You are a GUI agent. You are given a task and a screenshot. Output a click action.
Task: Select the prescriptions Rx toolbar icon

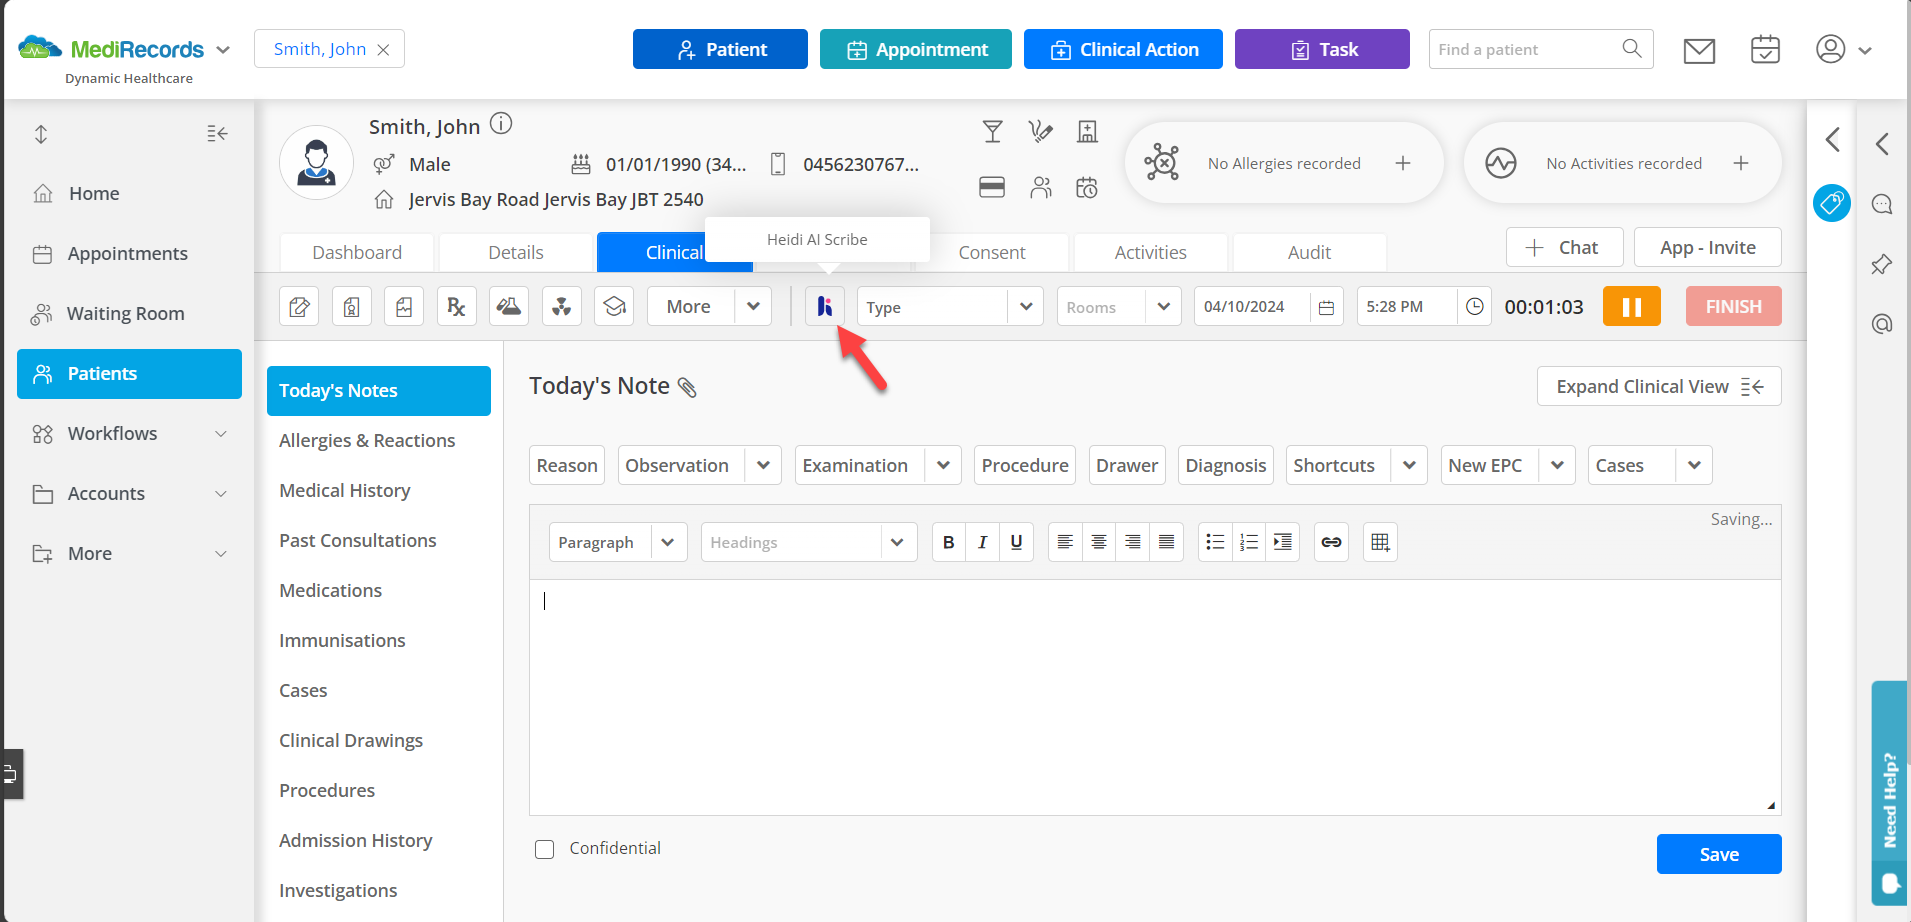point(456,306)
